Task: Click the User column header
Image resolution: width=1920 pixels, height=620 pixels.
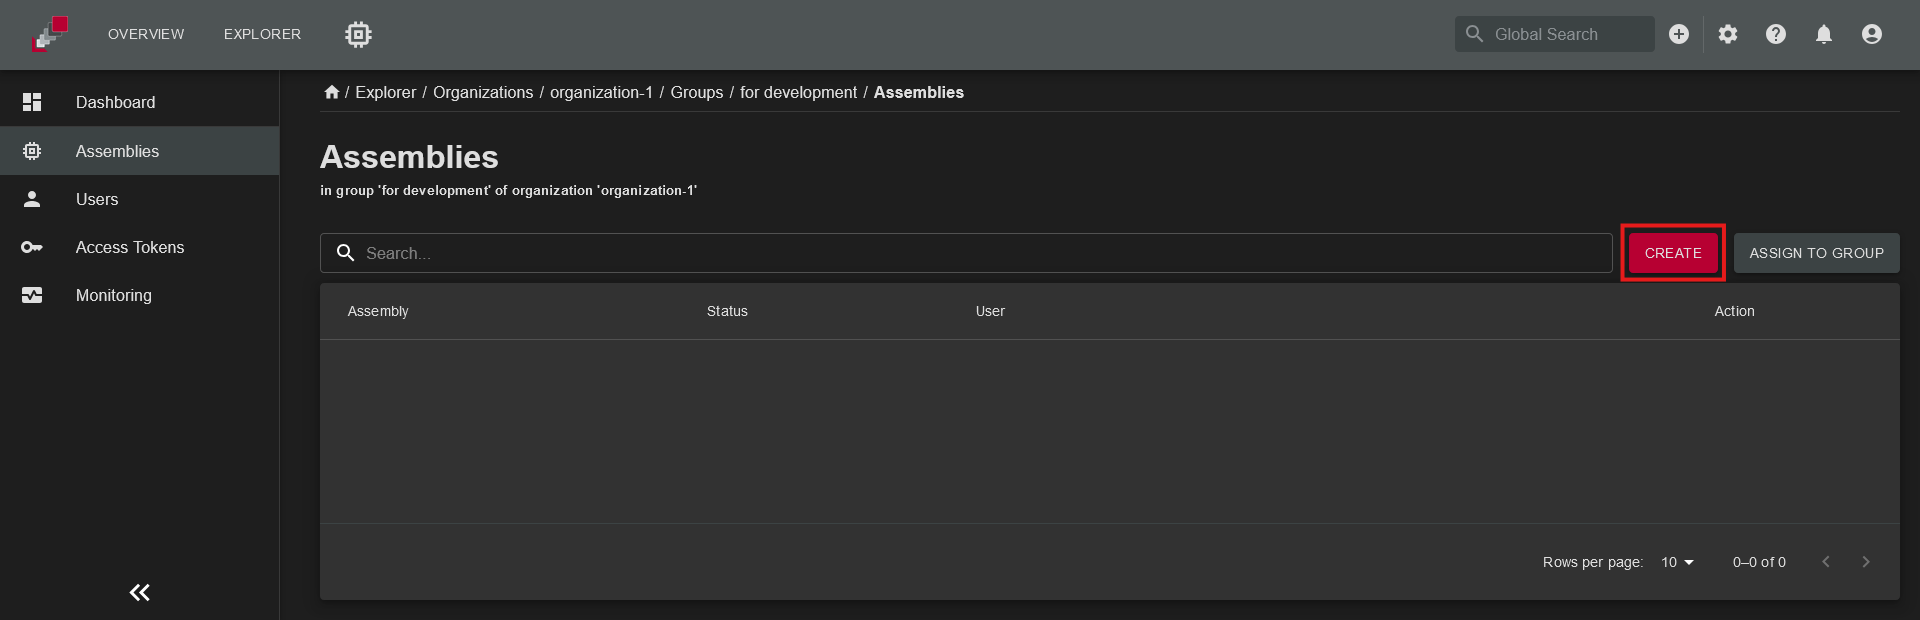Action: 990,311
